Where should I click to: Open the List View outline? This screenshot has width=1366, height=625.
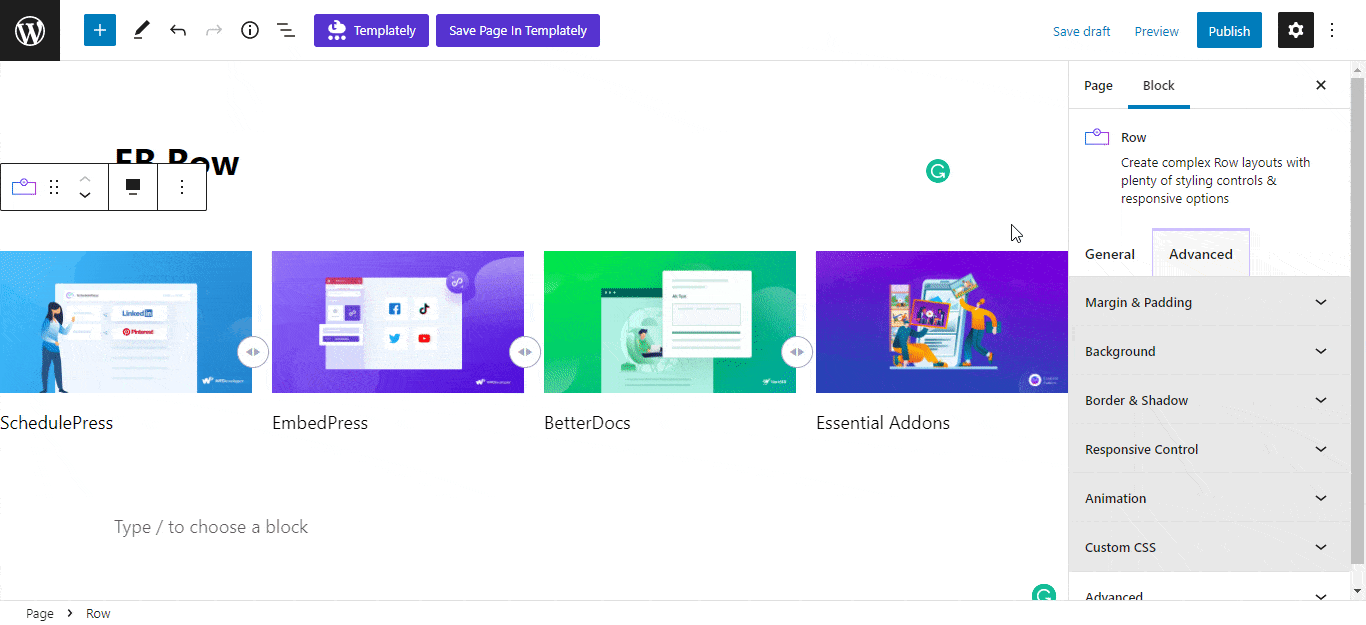point(286,30)
